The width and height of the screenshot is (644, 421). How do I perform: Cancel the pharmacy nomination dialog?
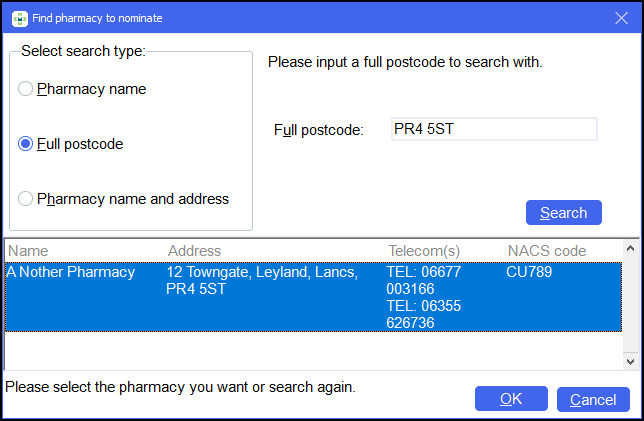pyautogui.click(x=593, y=399)
